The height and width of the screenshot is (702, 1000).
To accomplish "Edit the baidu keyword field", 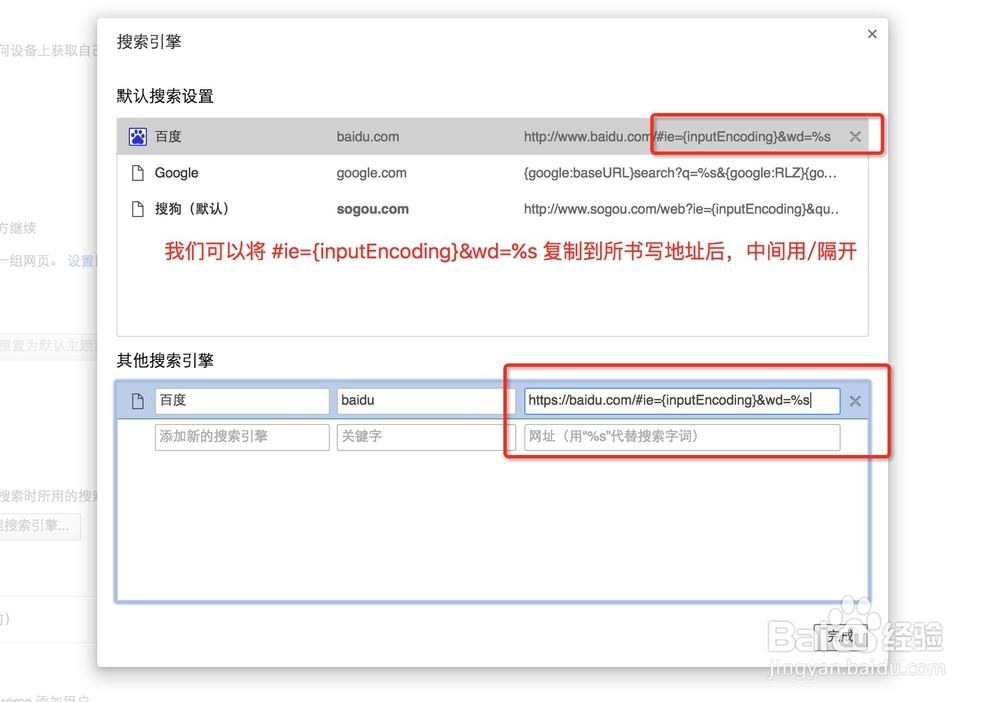I will (425, 401).
